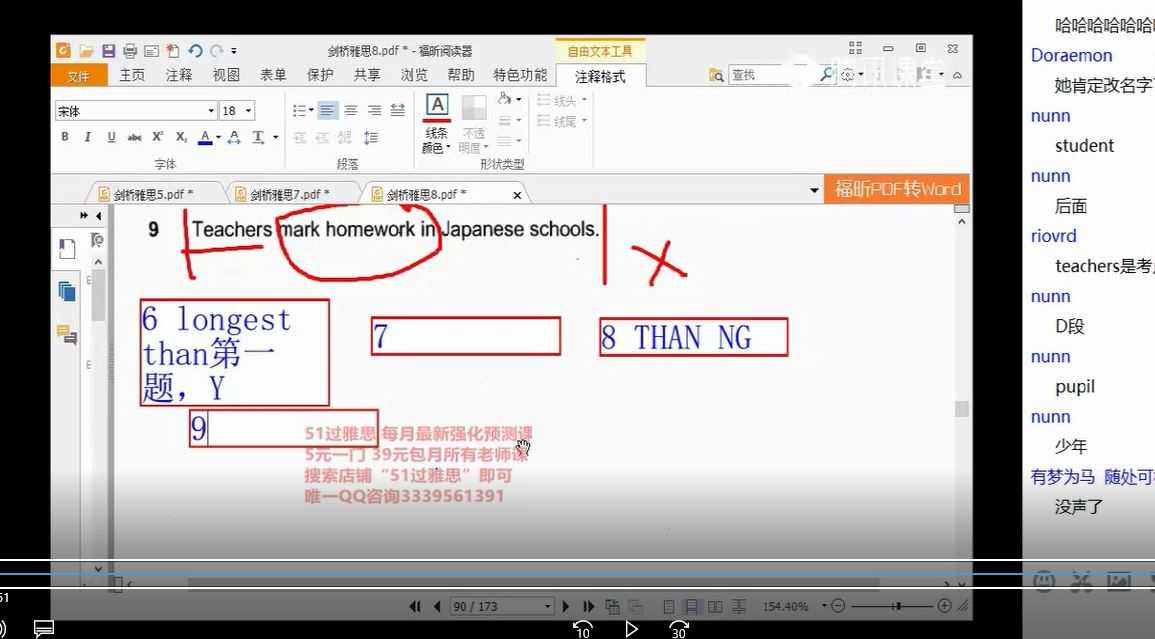Viewport: 1155px width, 639px height.
Task: Open the quick access customize arrow
Action: [x=234, y=51]
